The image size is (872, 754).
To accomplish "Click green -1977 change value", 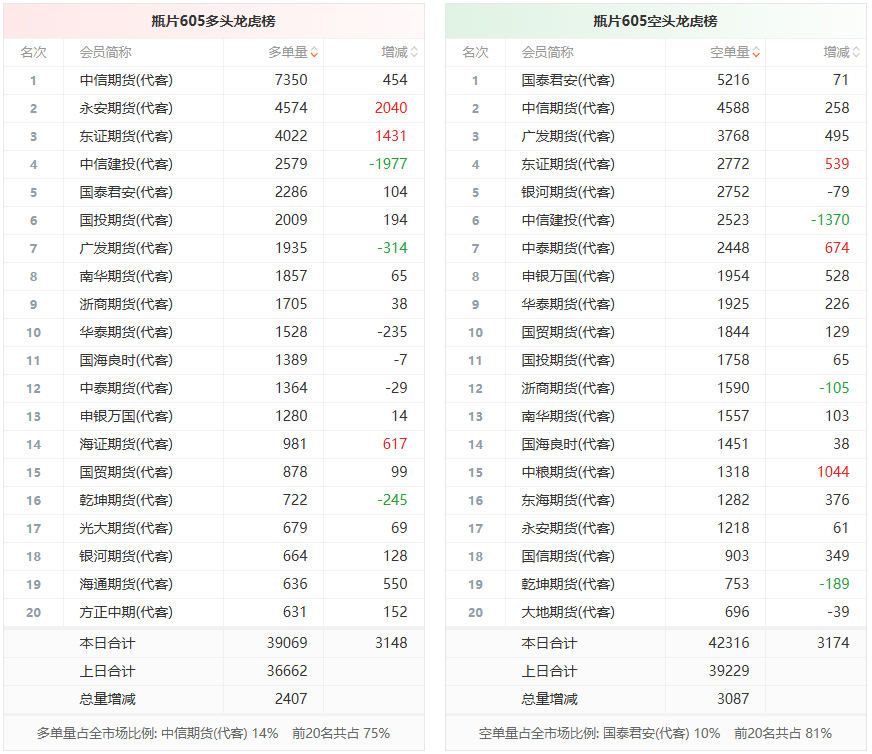I will coord(388,164).
